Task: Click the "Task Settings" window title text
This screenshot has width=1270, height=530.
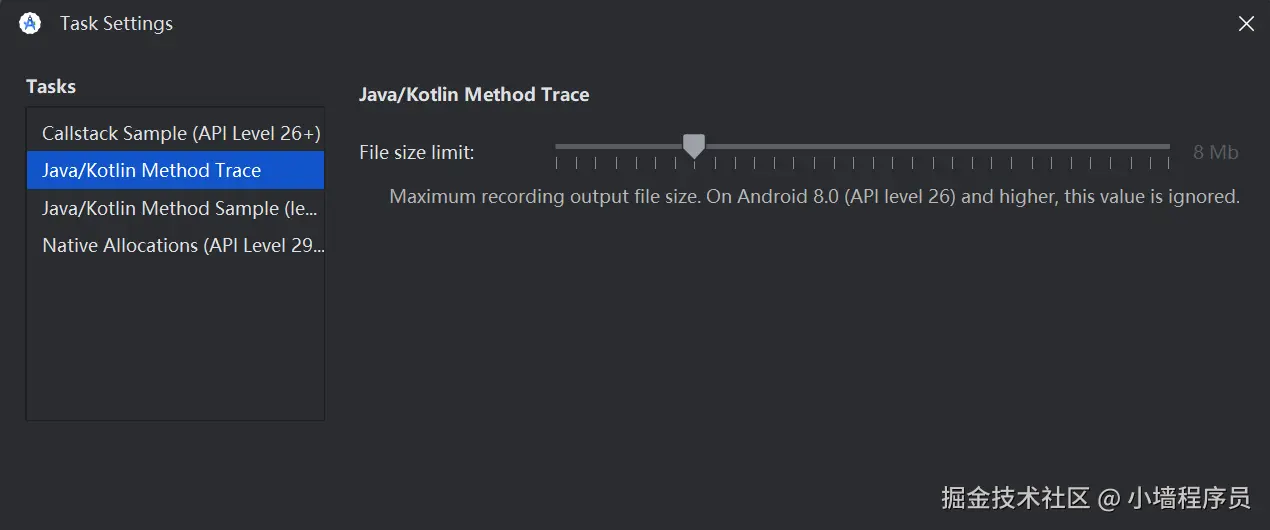Action: [x=116, y=23]
